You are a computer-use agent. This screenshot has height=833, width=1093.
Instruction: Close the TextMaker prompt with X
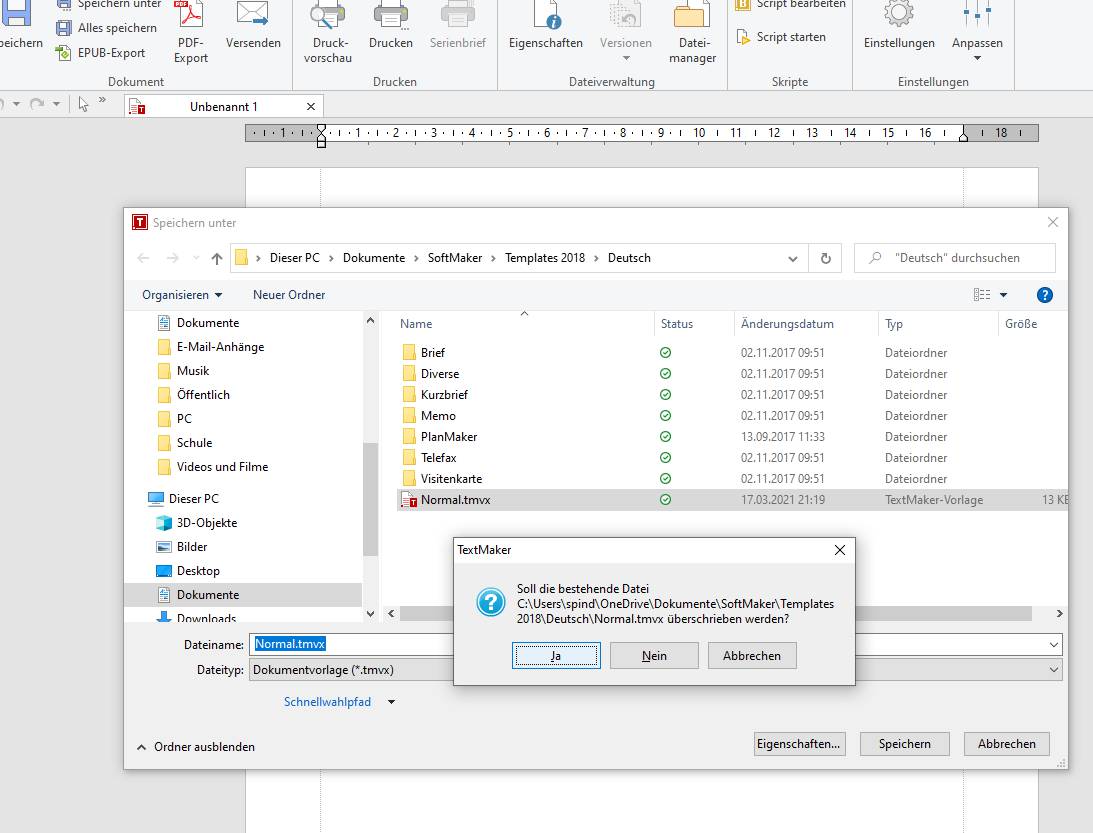click(840, 550)
